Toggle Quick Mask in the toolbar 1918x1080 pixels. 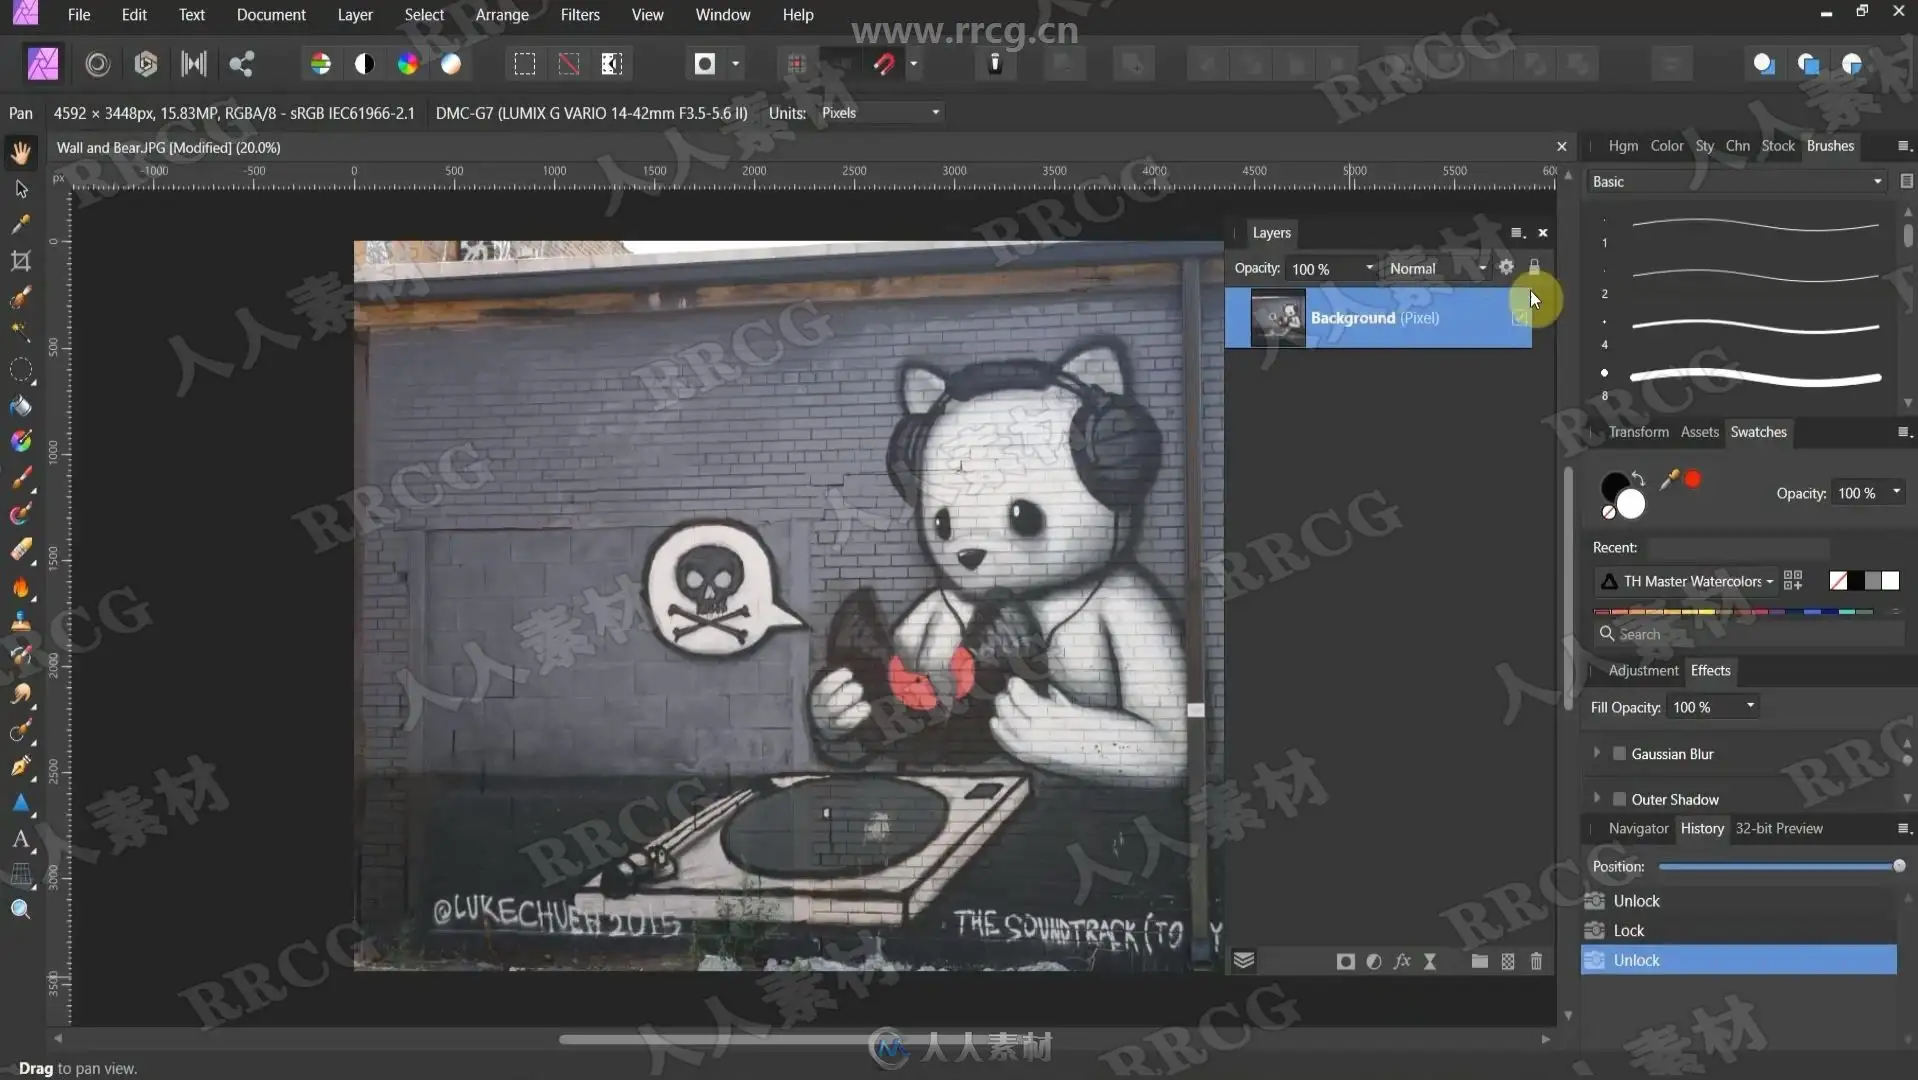pos(705,64)
